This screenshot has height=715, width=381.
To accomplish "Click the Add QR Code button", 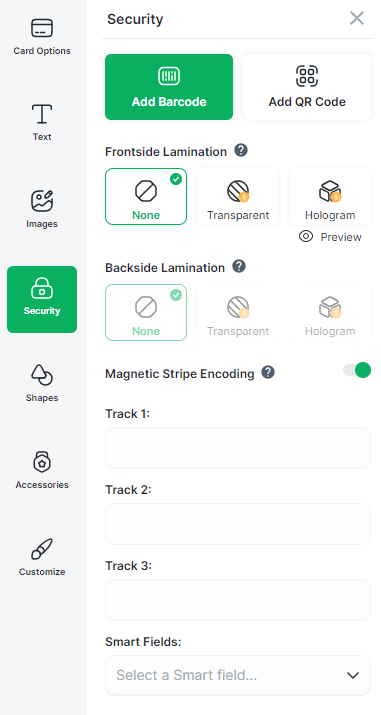I will click(307, 87).
